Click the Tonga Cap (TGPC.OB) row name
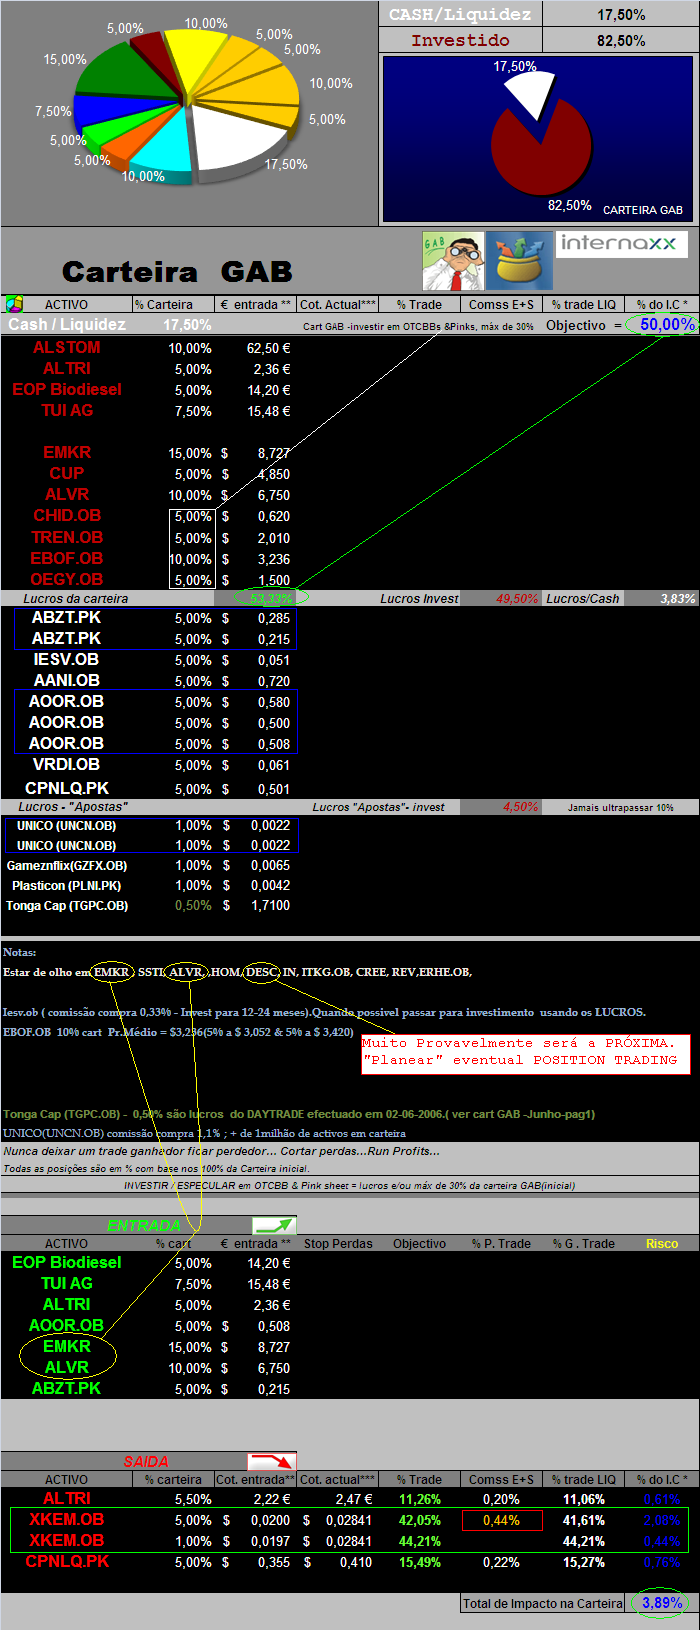Screen dimensions: 700x1630 [x=67, y=905]
